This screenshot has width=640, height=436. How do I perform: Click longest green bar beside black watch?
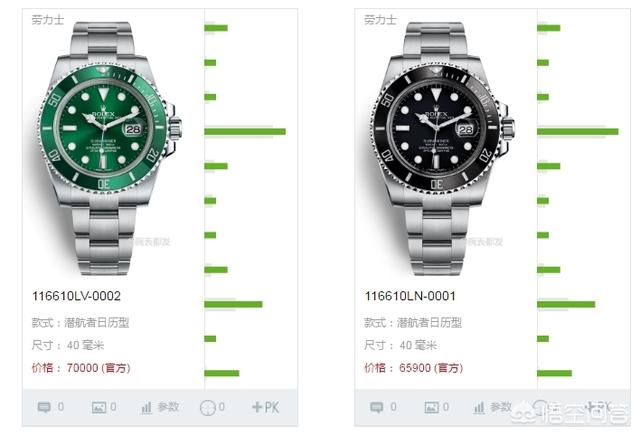[x=578, y=131]
